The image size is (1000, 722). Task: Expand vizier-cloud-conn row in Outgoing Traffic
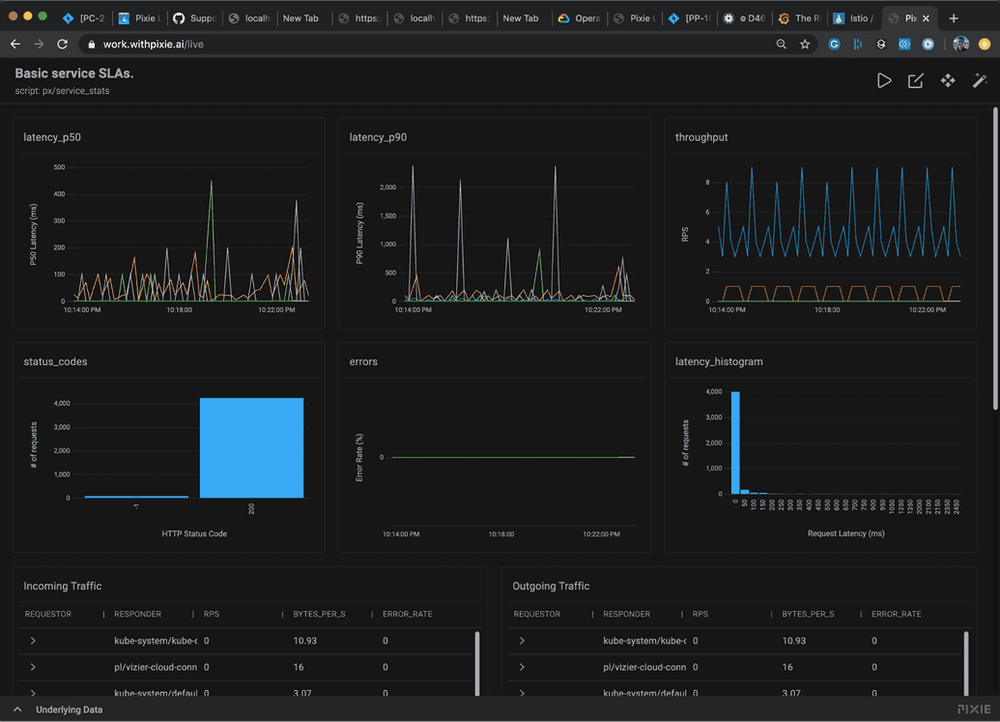coord(522,667)
